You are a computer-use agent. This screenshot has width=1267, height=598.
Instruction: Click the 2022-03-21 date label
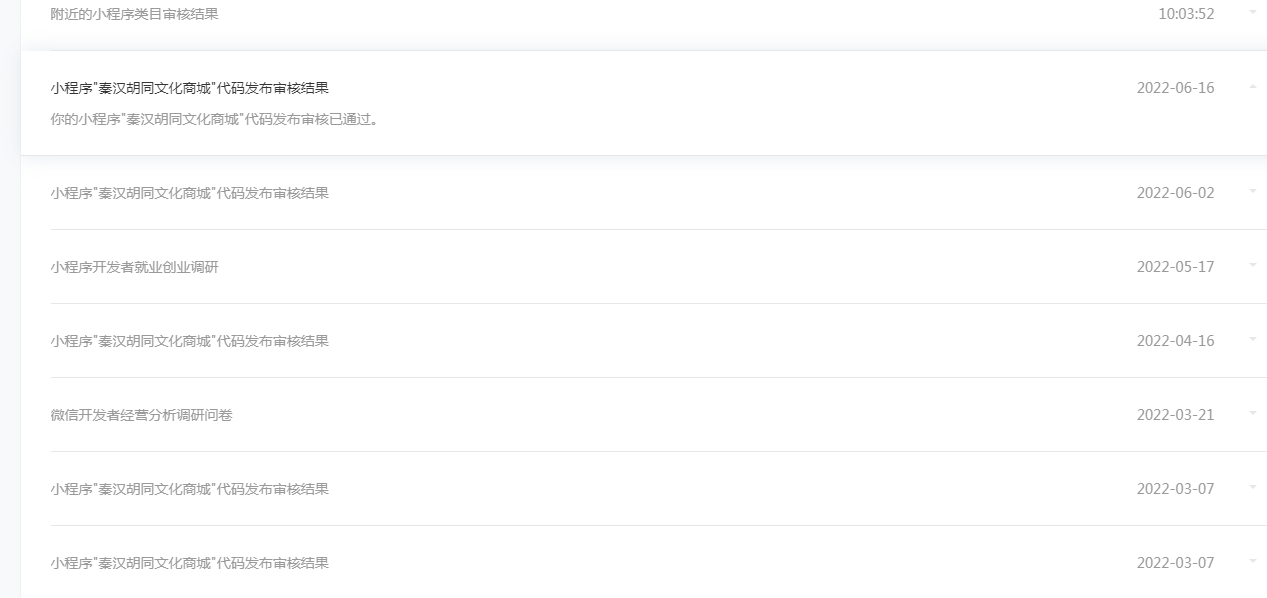point(1175,415)
